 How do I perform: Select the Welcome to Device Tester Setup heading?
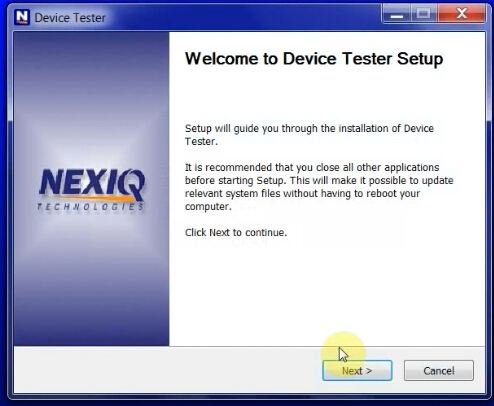314,59
